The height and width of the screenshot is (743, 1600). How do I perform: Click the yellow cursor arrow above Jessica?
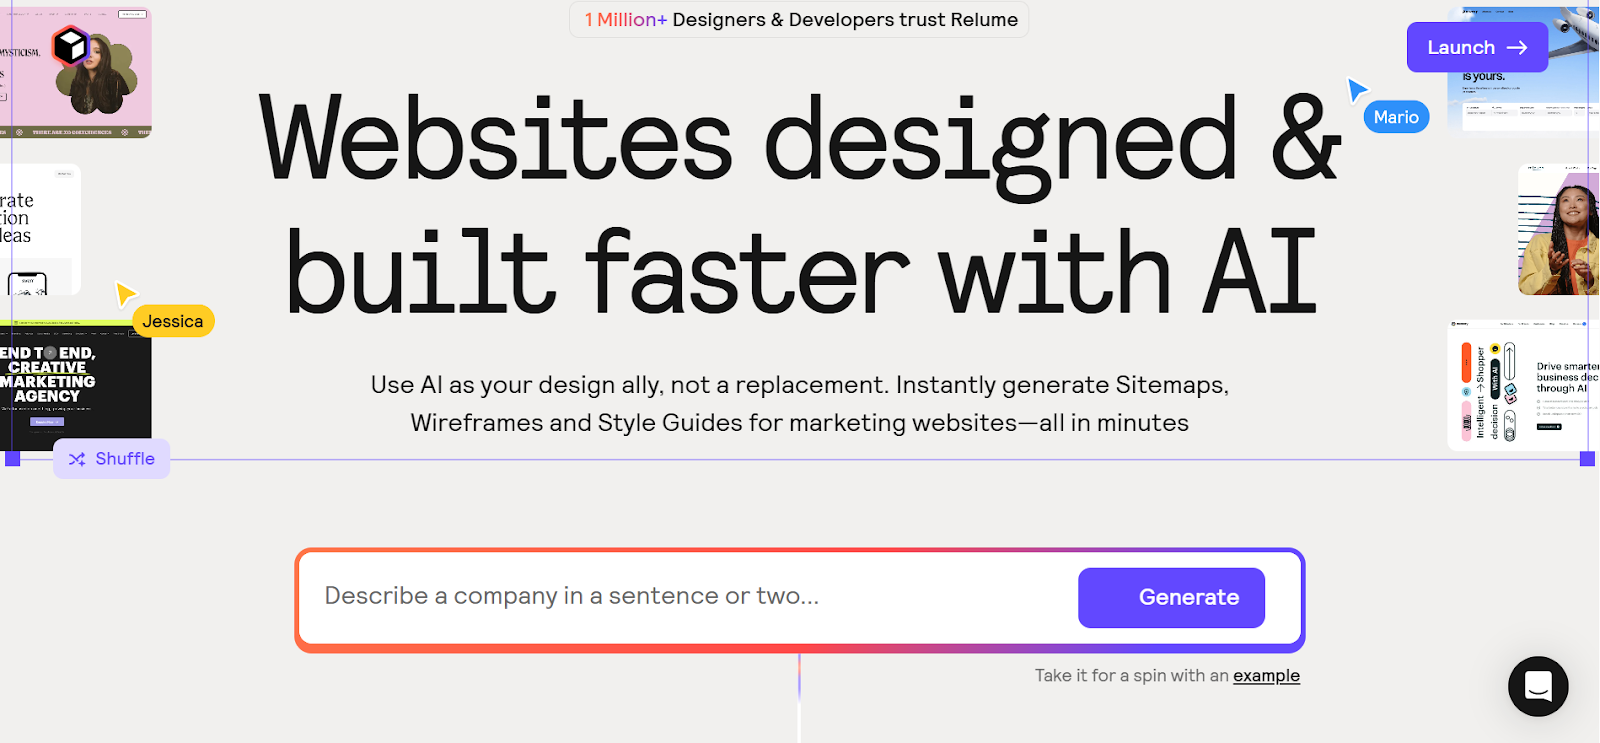tap(125, 293)
